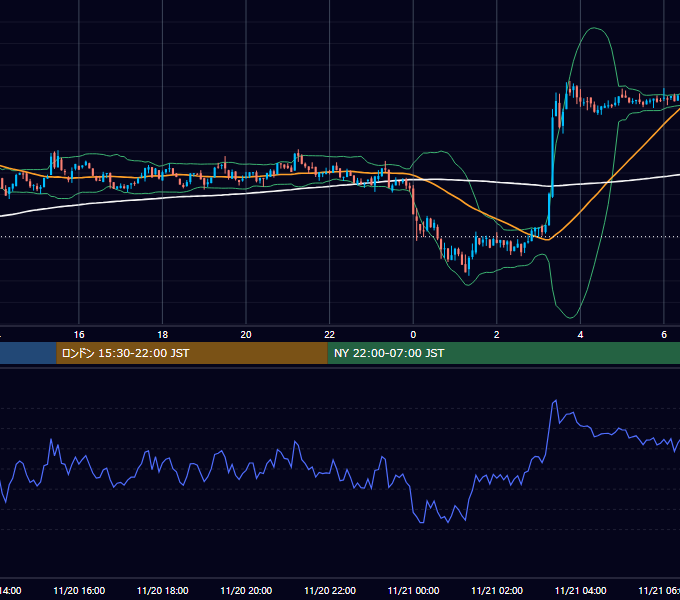Screen dimensions: 680x600
Task: Click the 11/20 20:00 date label
Action: [246, 590]
